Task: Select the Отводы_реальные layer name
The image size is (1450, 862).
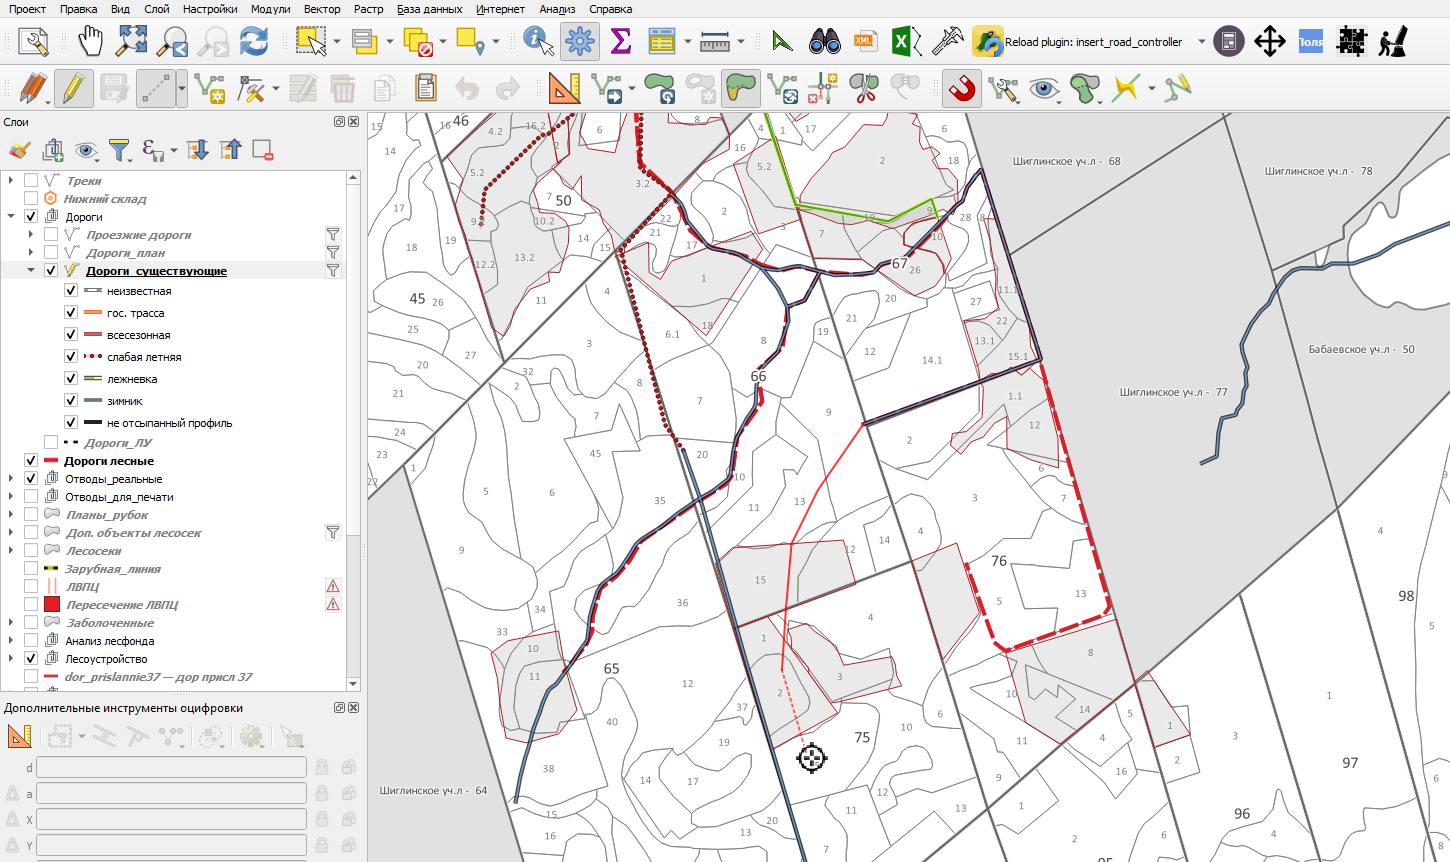Action: point(113,479)
